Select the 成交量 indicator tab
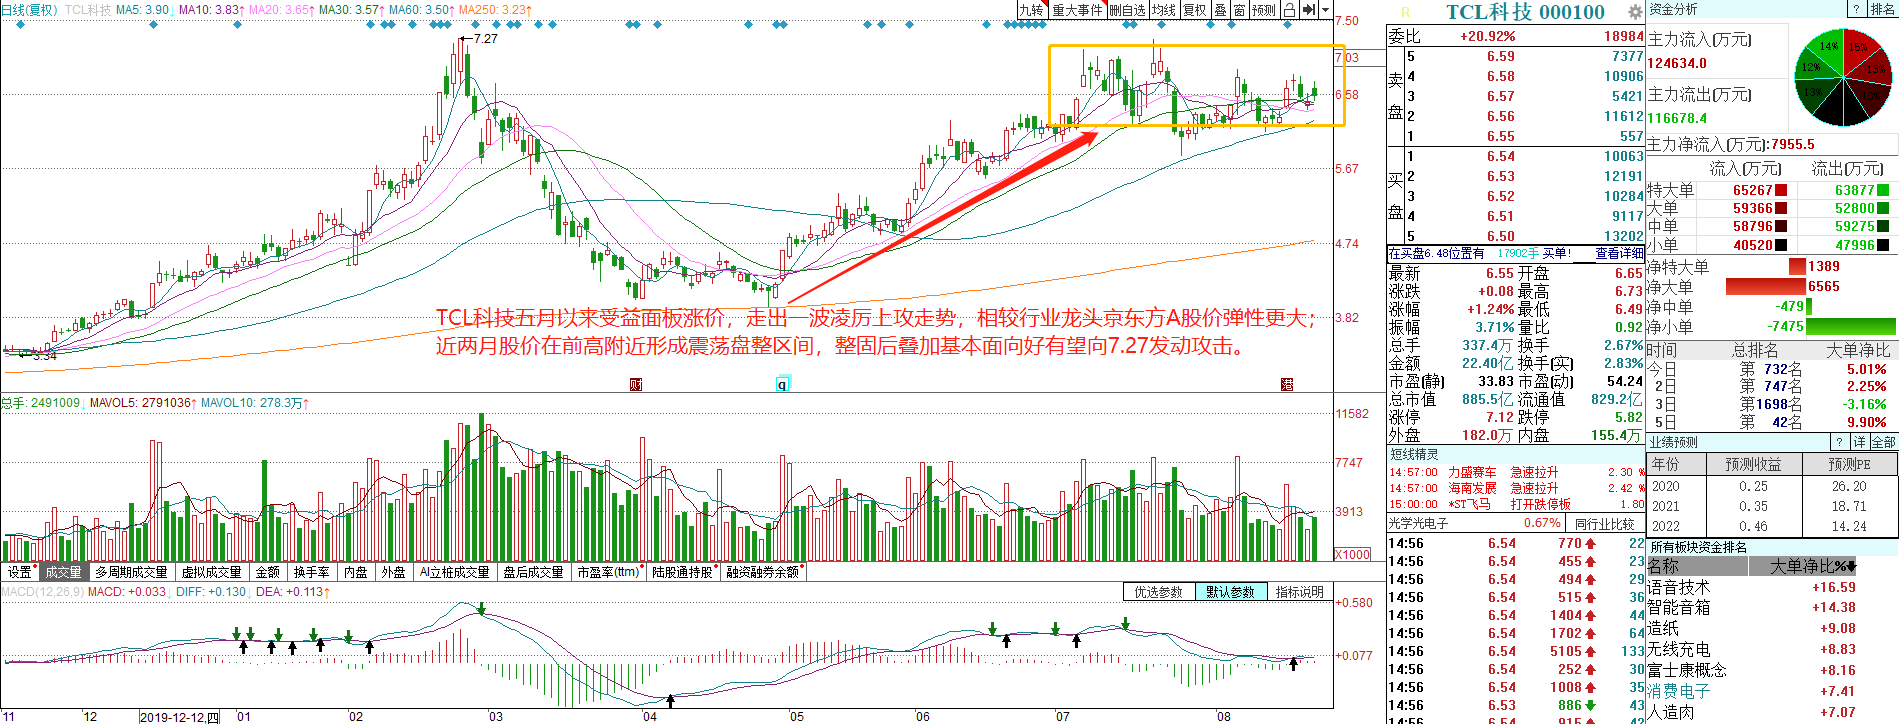The width and height of the screenshot is (1899, 724). click(x=63, y=572)
